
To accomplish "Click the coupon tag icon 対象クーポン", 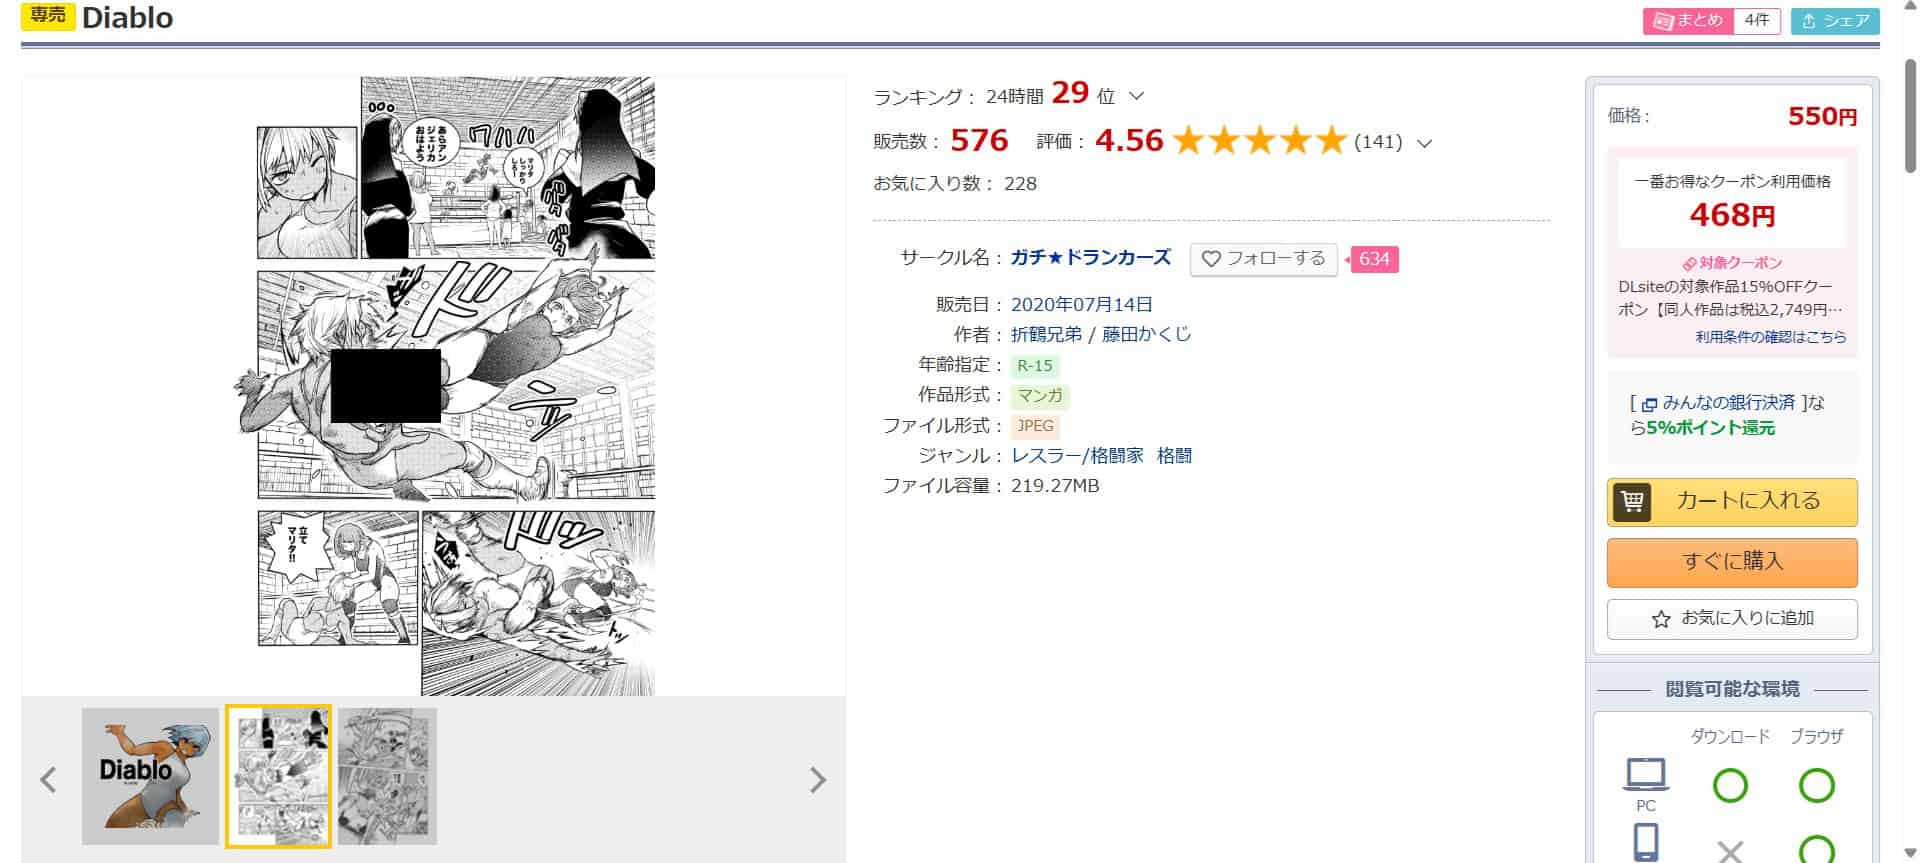I will point(1689,264).
